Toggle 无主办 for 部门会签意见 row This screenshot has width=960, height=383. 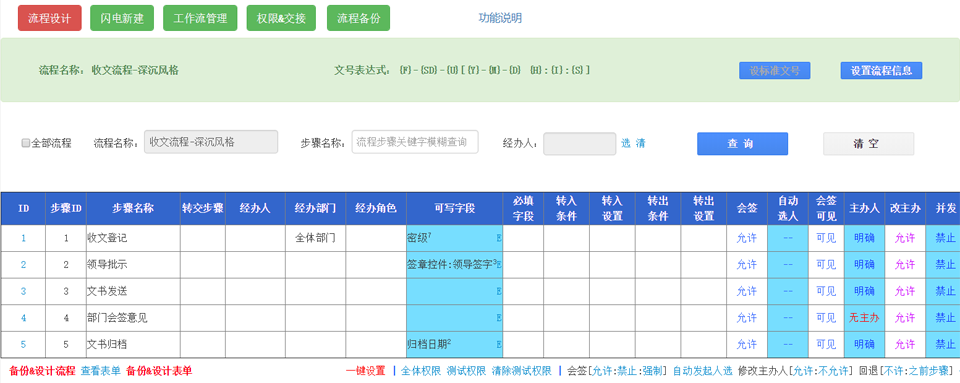(864, 318)
